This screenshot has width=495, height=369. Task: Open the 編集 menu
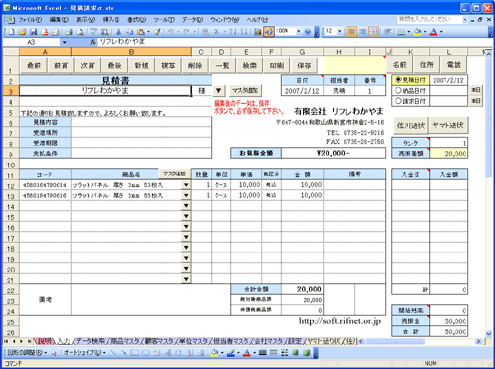[59, 20]
